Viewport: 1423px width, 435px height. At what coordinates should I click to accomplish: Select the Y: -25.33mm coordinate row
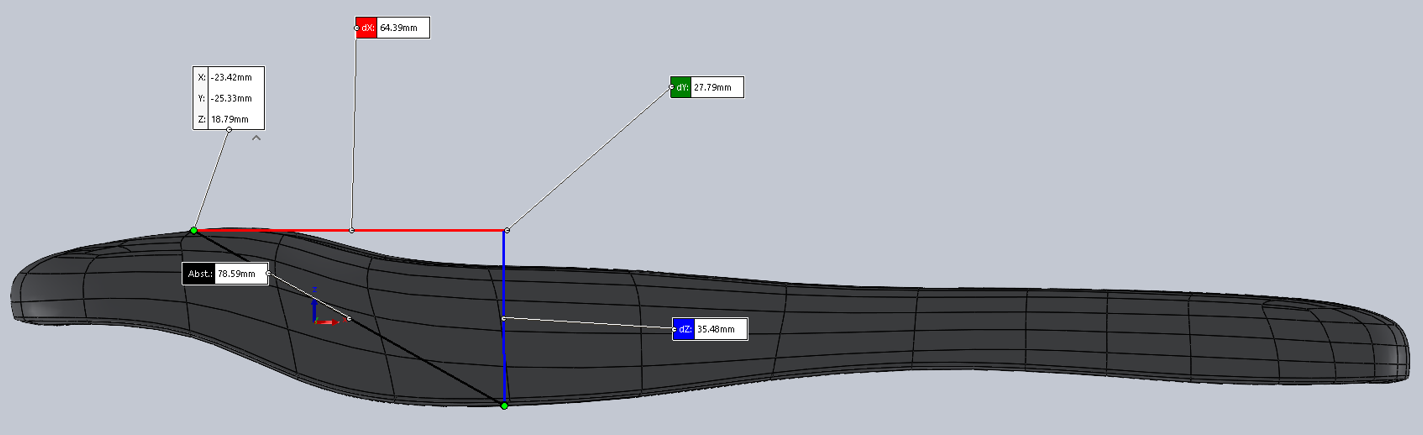[229, 98]
